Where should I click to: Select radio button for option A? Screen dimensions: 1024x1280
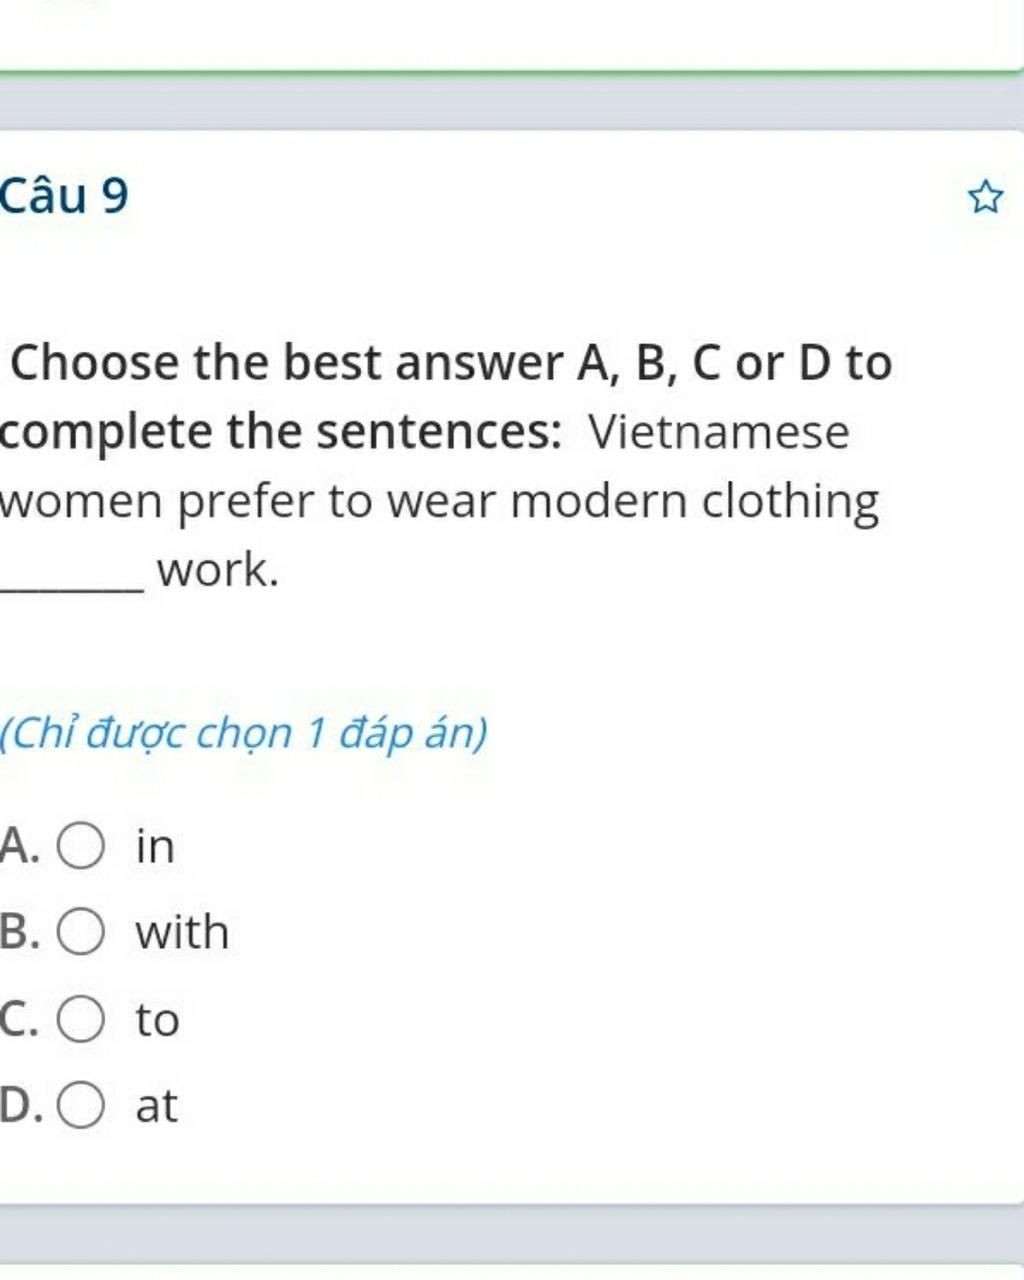pos(81,847)
